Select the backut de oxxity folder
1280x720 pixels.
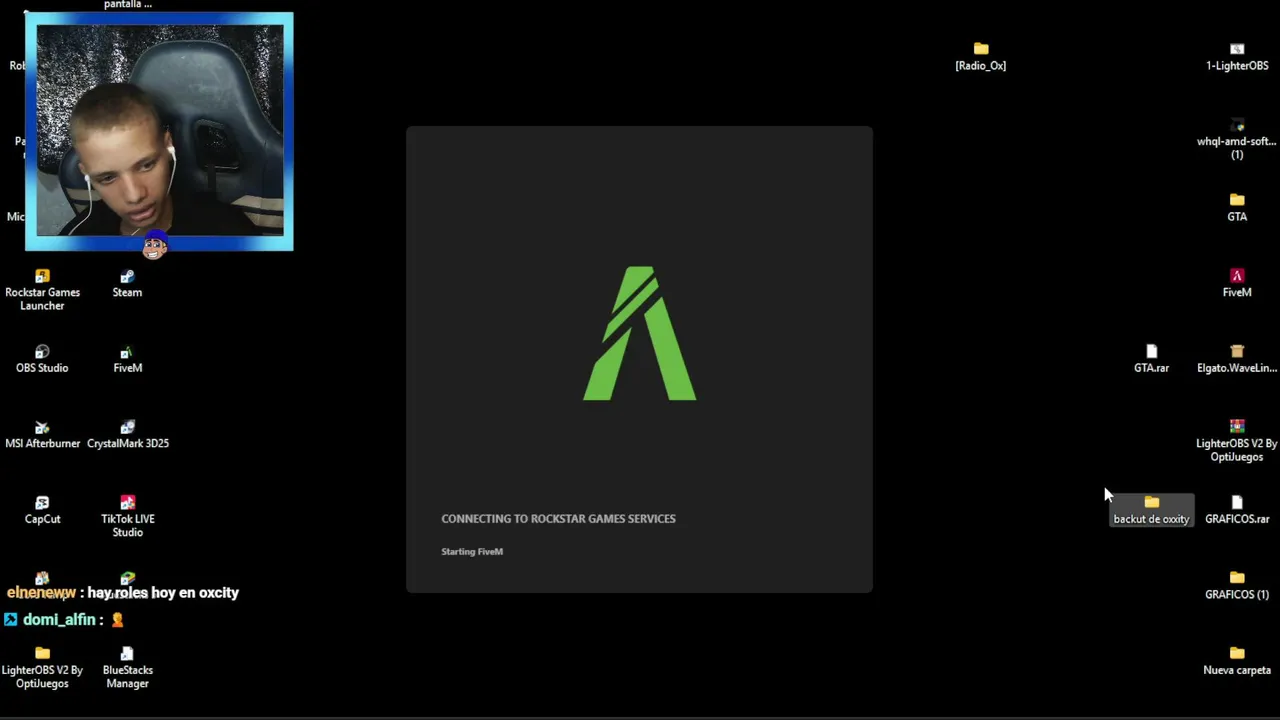pyautogui.click(x=1151, y=510)
